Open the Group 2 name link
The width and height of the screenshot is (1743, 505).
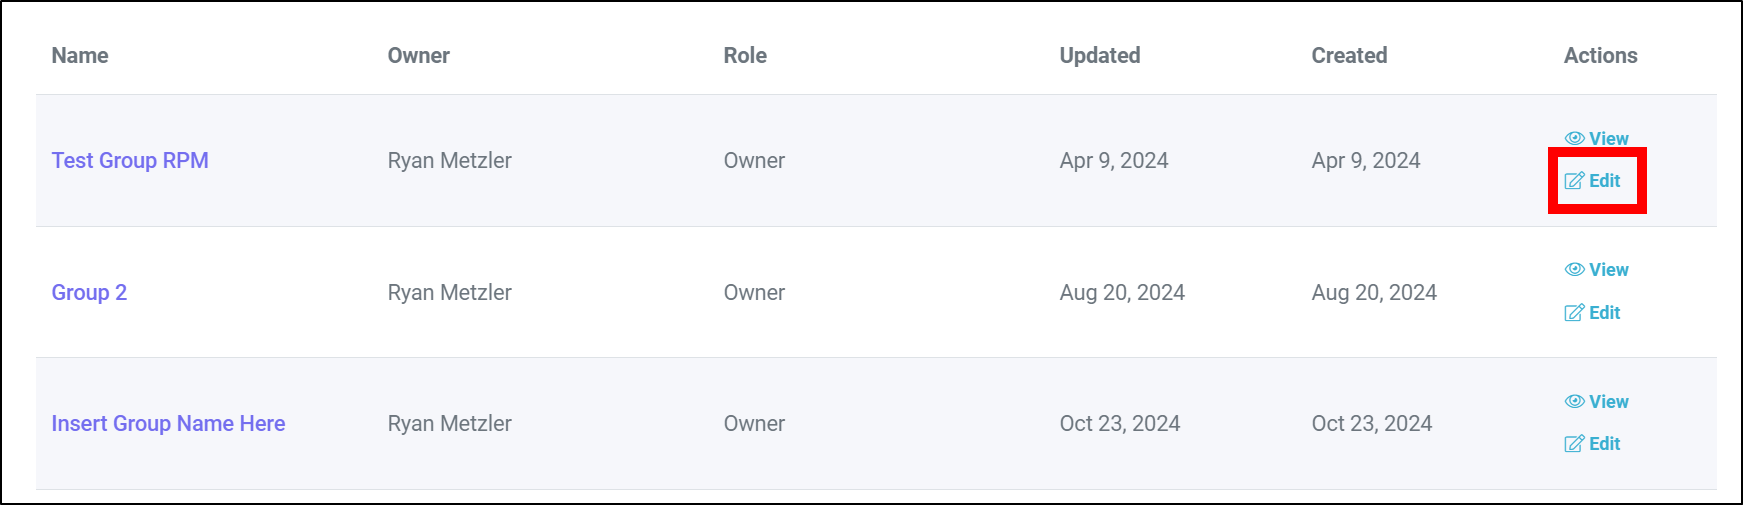click(x=89, y=293)
